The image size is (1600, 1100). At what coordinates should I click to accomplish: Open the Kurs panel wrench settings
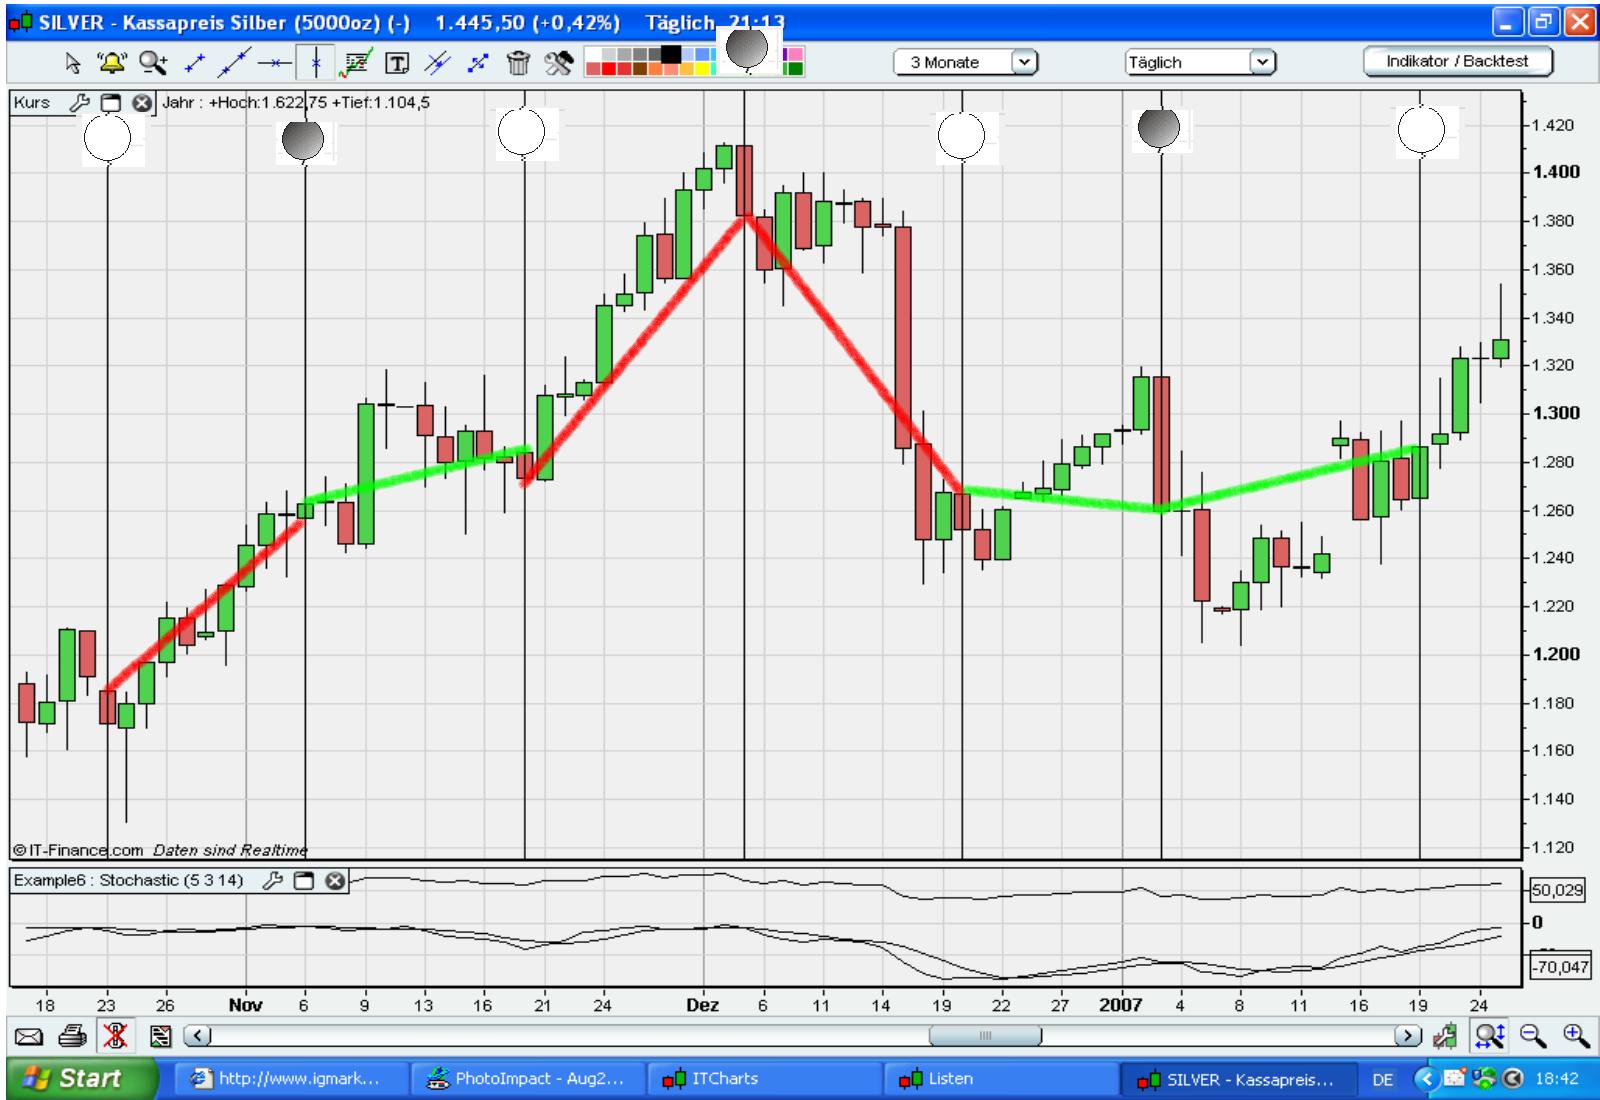[79, 102]
